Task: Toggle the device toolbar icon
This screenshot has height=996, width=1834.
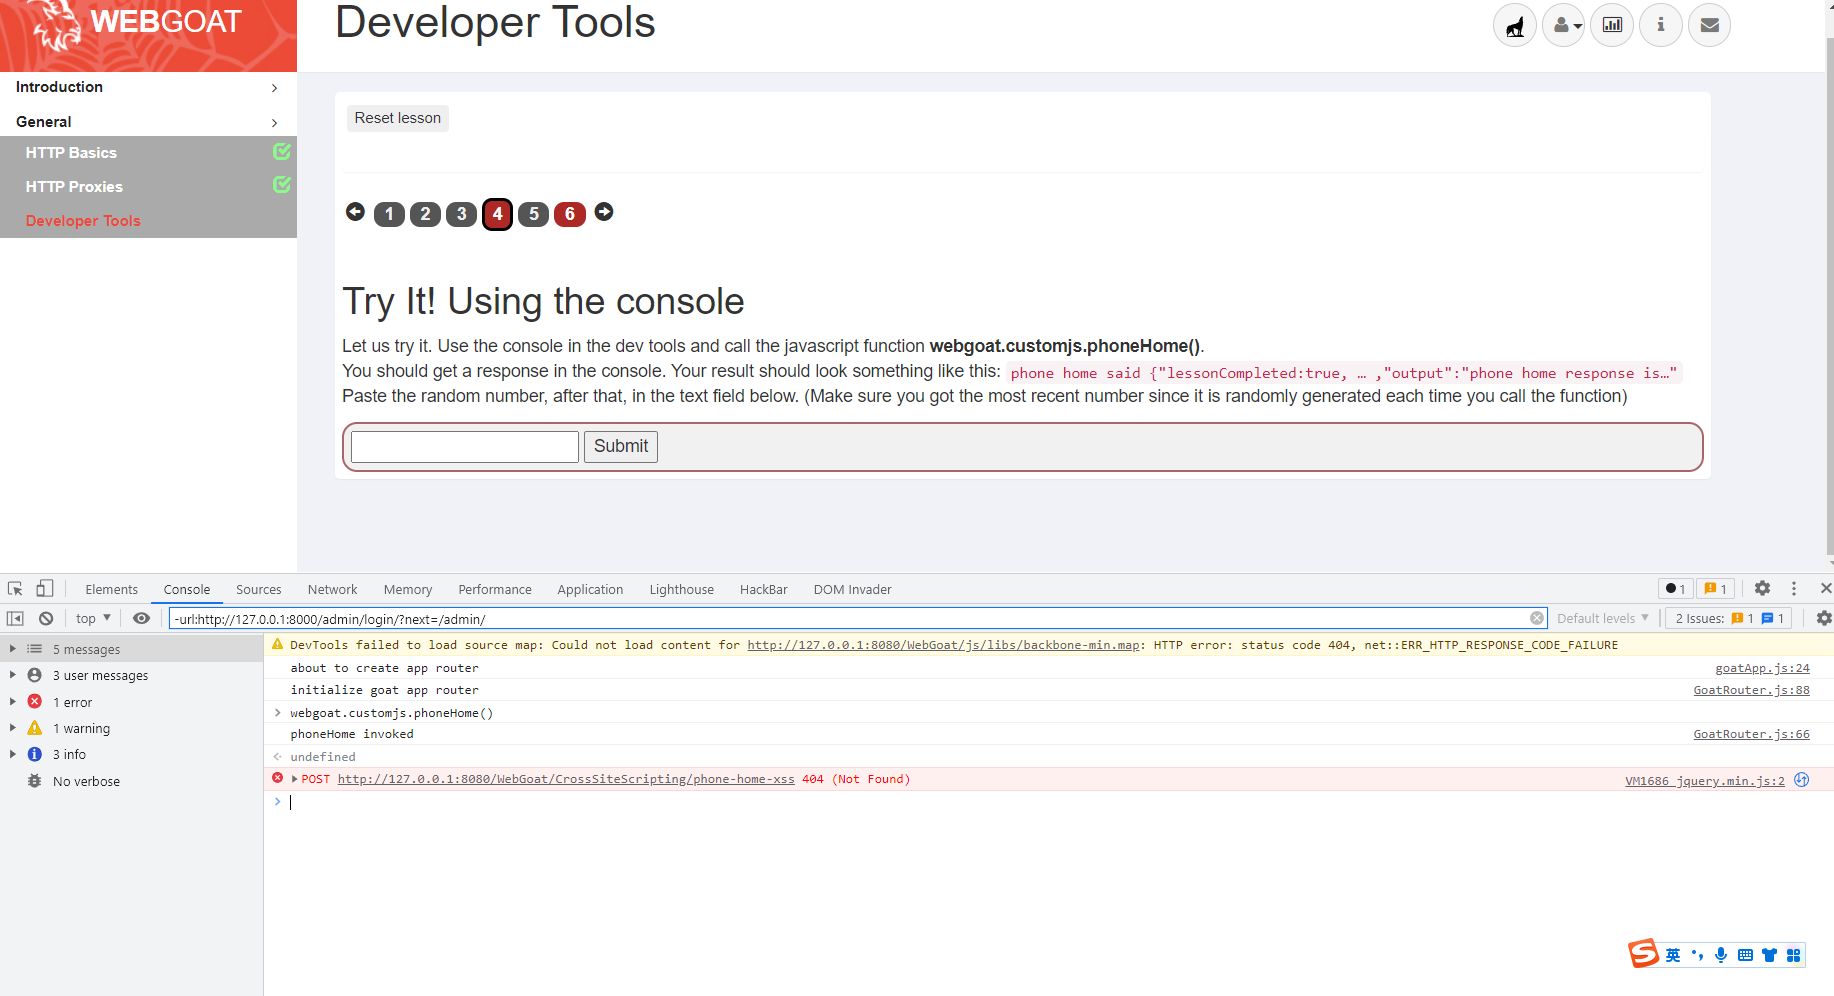Action: coord(45,589)
